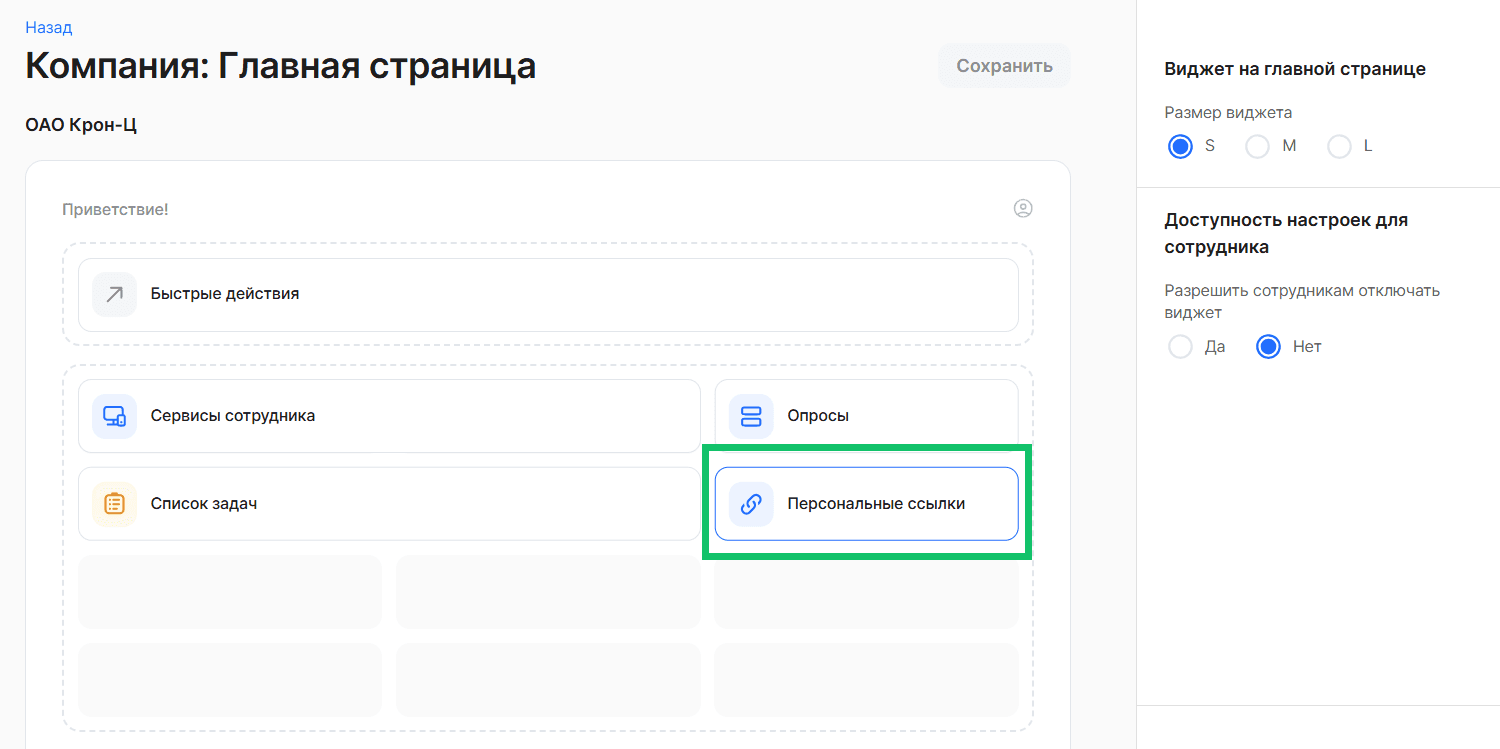Select Нет under widget availability settings

[1268, 346]
